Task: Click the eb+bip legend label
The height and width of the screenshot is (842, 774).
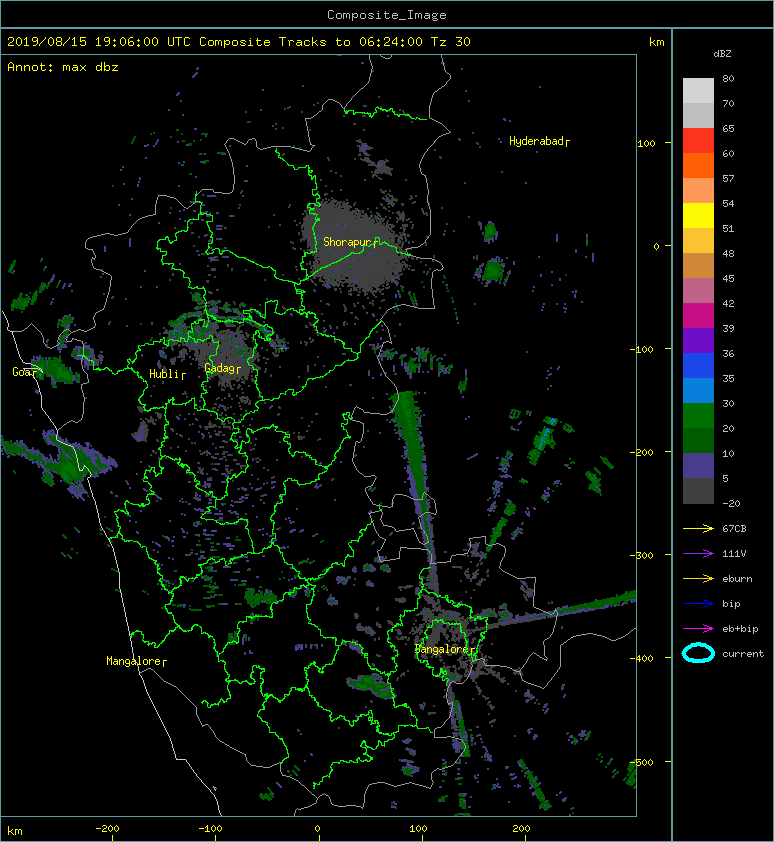Action: [740, 629]
